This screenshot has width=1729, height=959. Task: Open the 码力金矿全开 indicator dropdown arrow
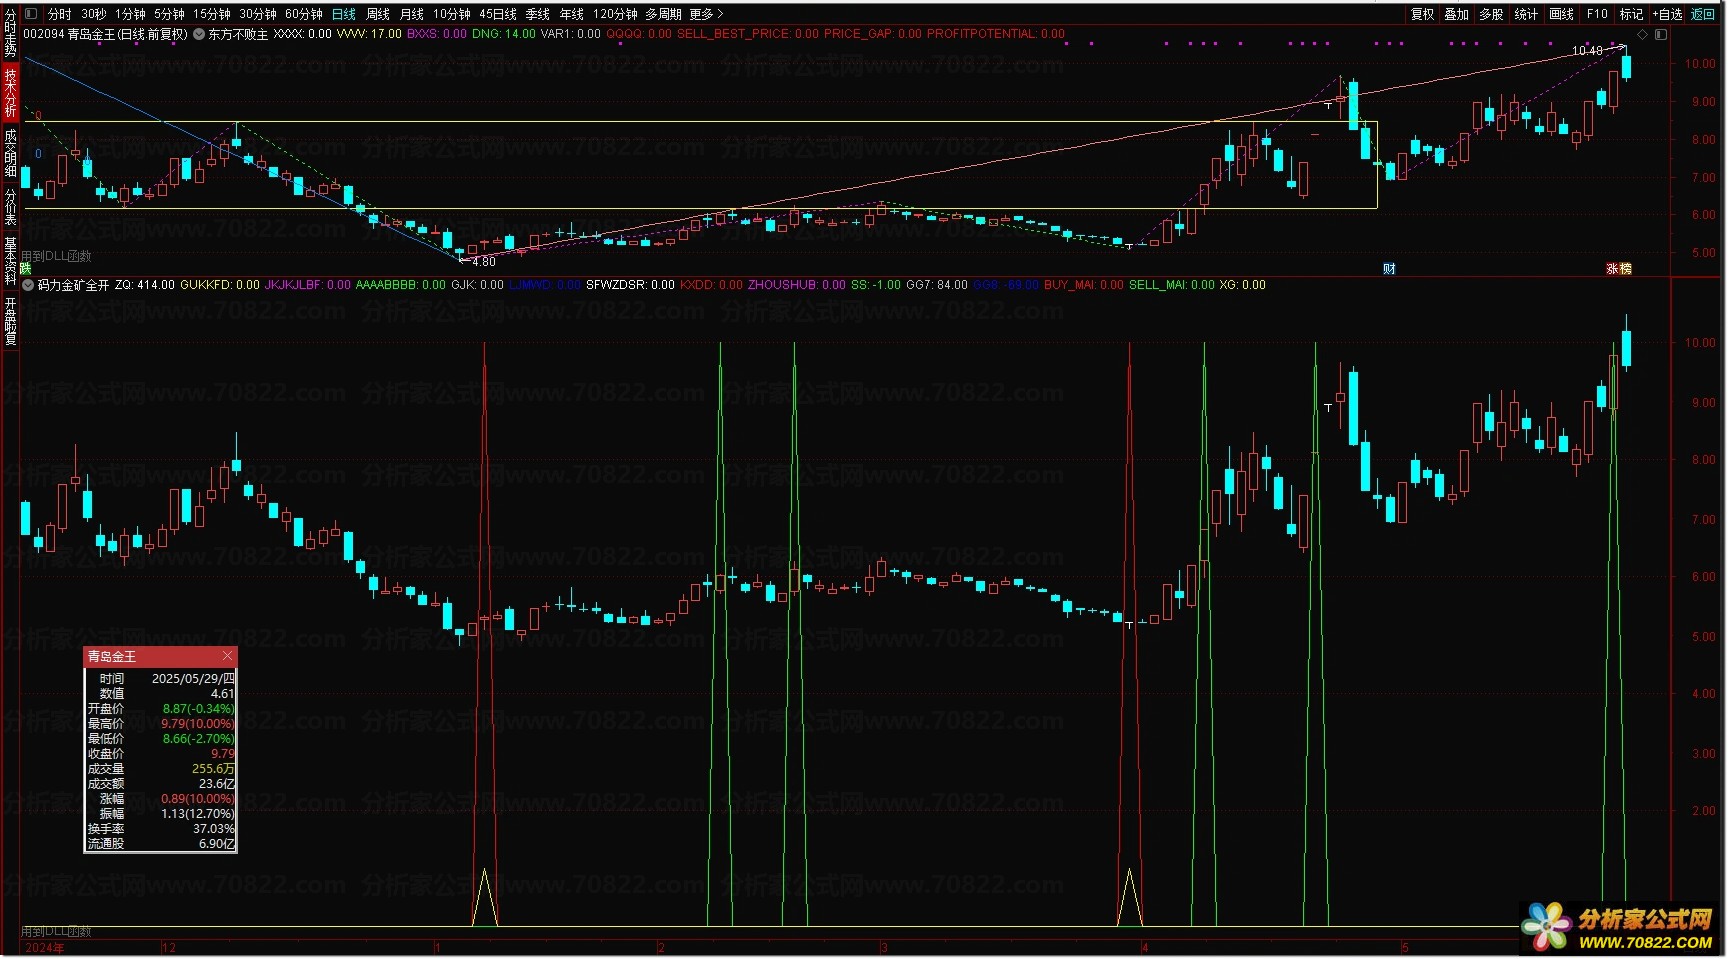point(28,285)
